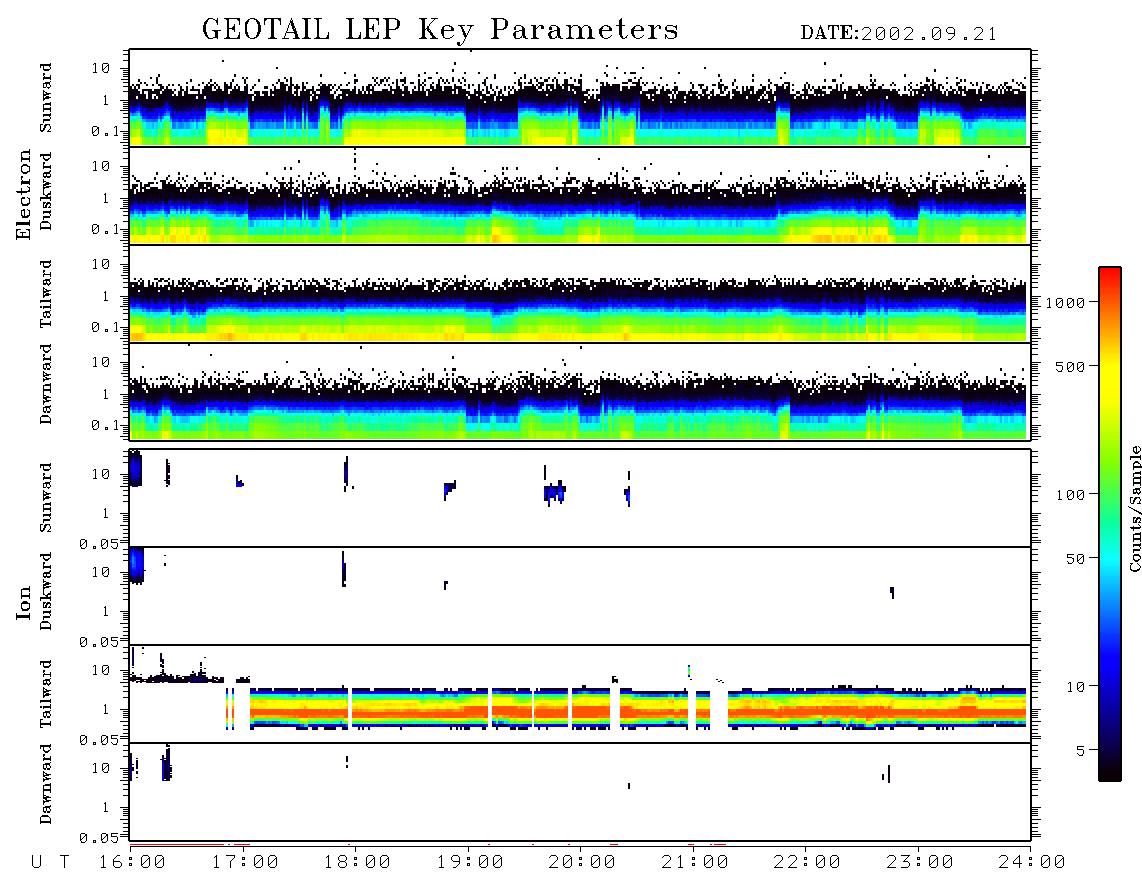The height and width of the screenshot is (880, 1142).
Task: Click the Tailward label of Electron group
Action: tap(46, 294)
